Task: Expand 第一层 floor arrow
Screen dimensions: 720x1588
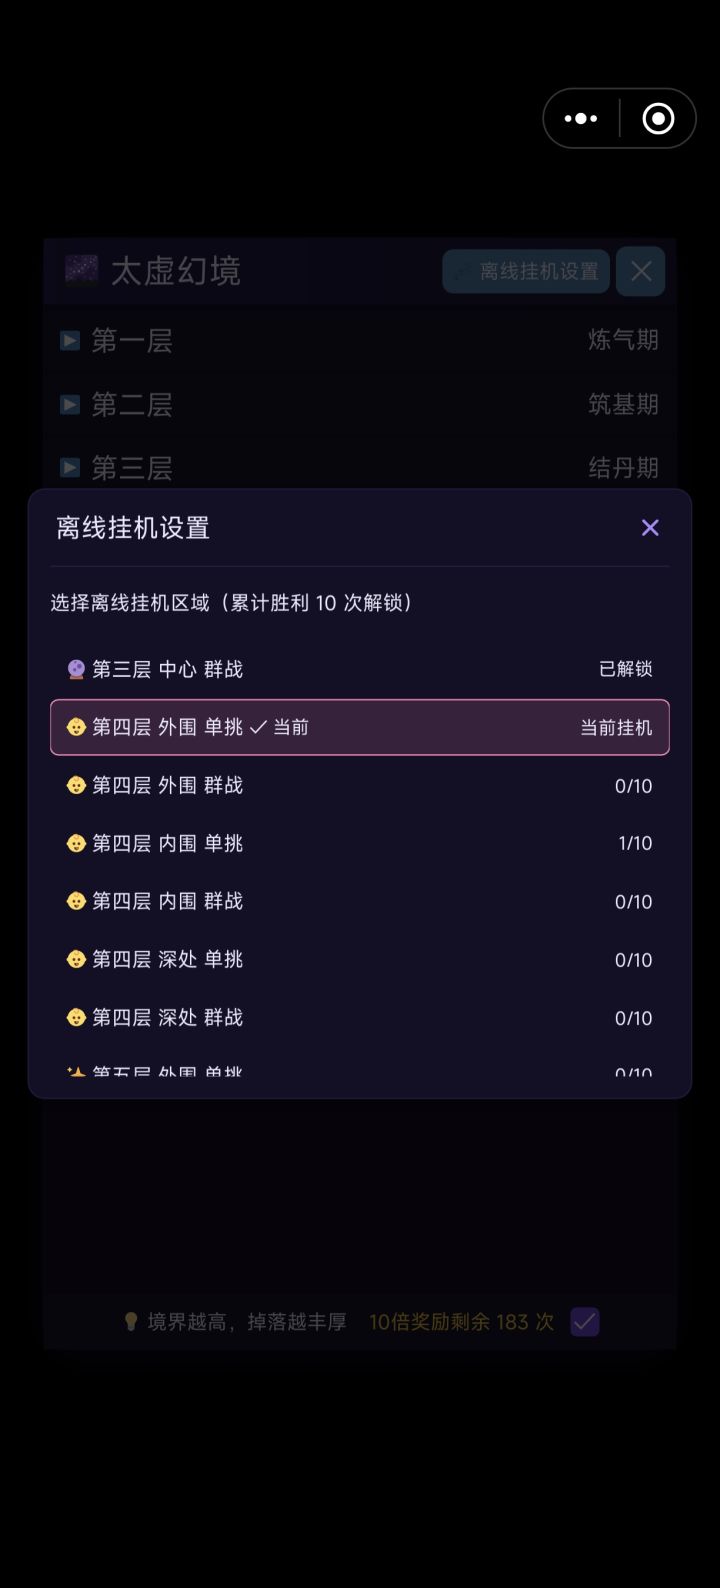Action: click(x=70, y=341)
